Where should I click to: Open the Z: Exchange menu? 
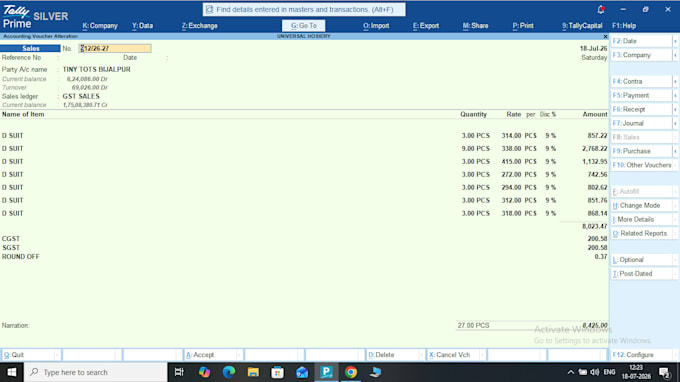click(199, 26)
